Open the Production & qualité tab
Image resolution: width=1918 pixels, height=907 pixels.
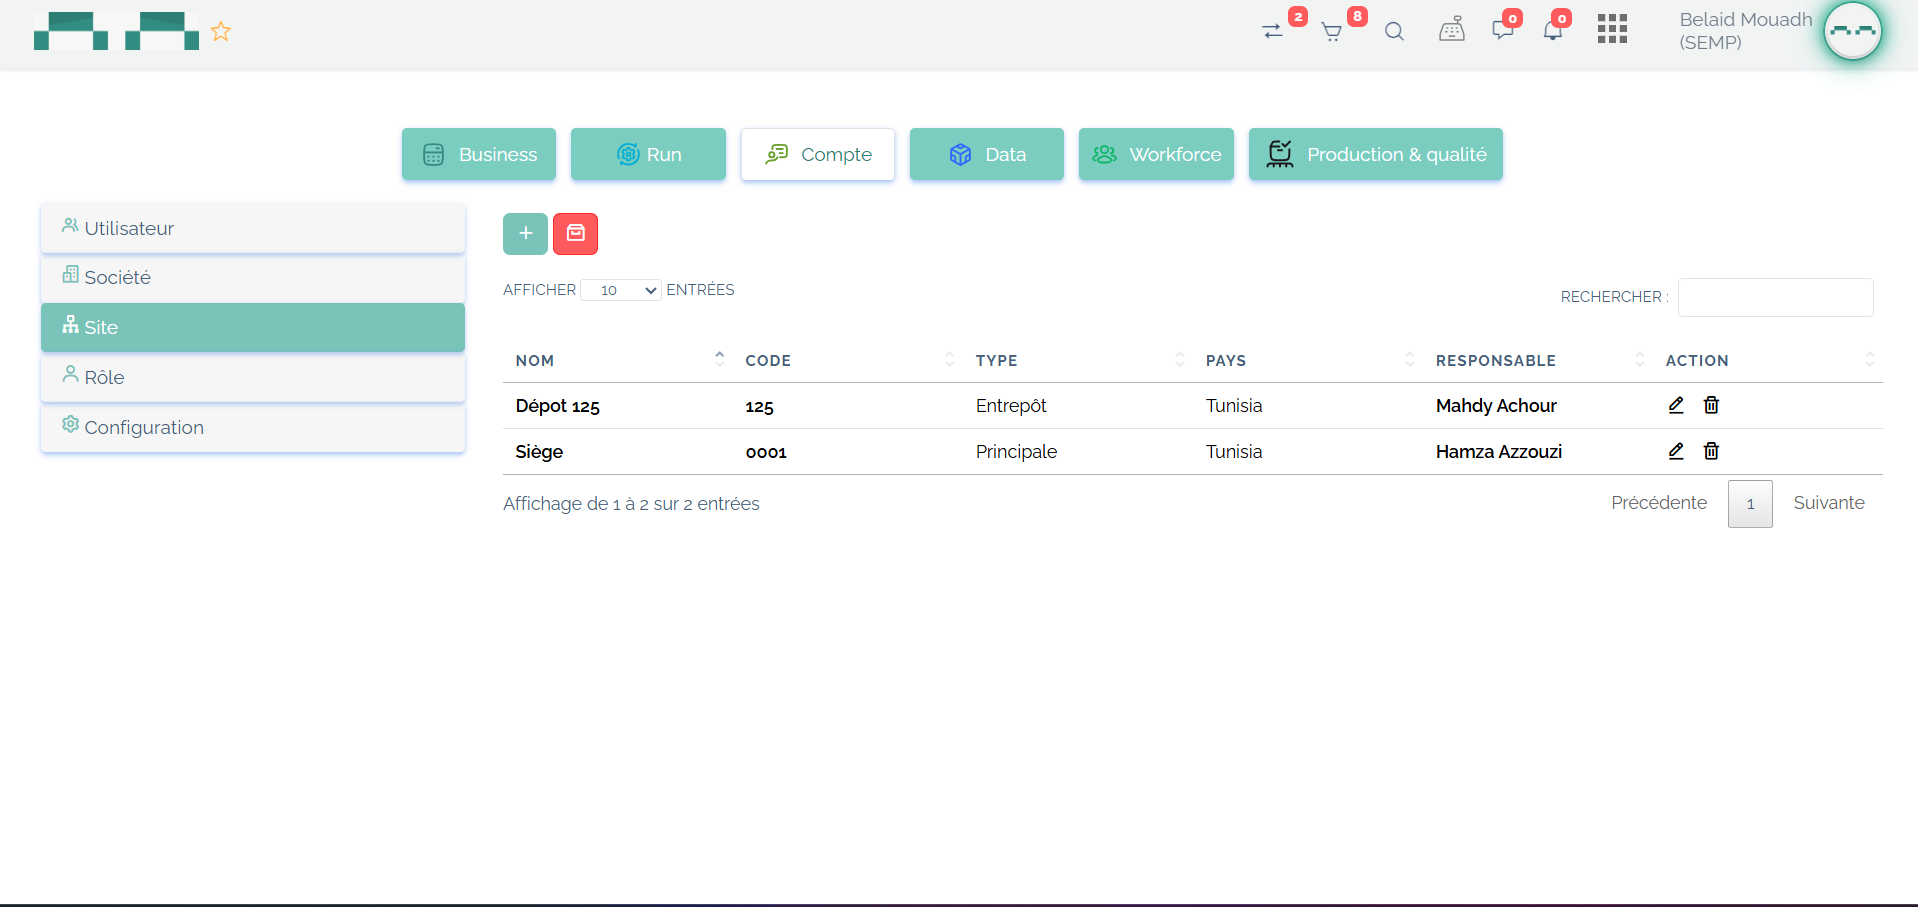pyautogui.click(x=1376, y=154)
